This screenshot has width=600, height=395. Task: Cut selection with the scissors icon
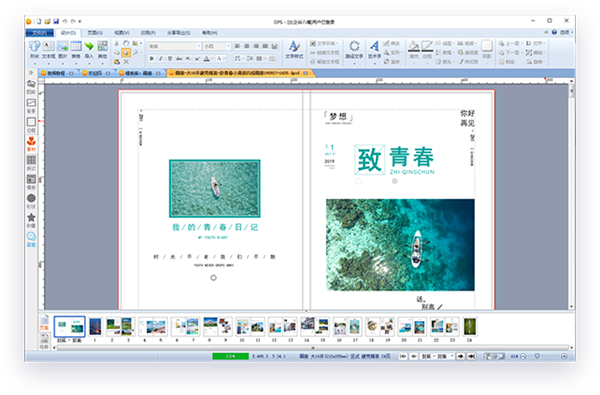[x=117, y=43]
